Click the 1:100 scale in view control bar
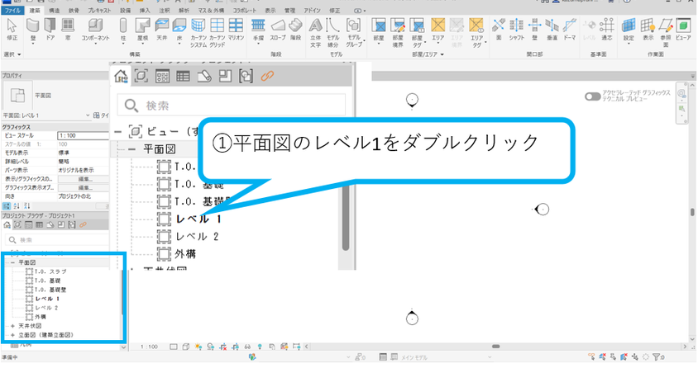Viewport: 698px width, 365px height. point(149,346)
